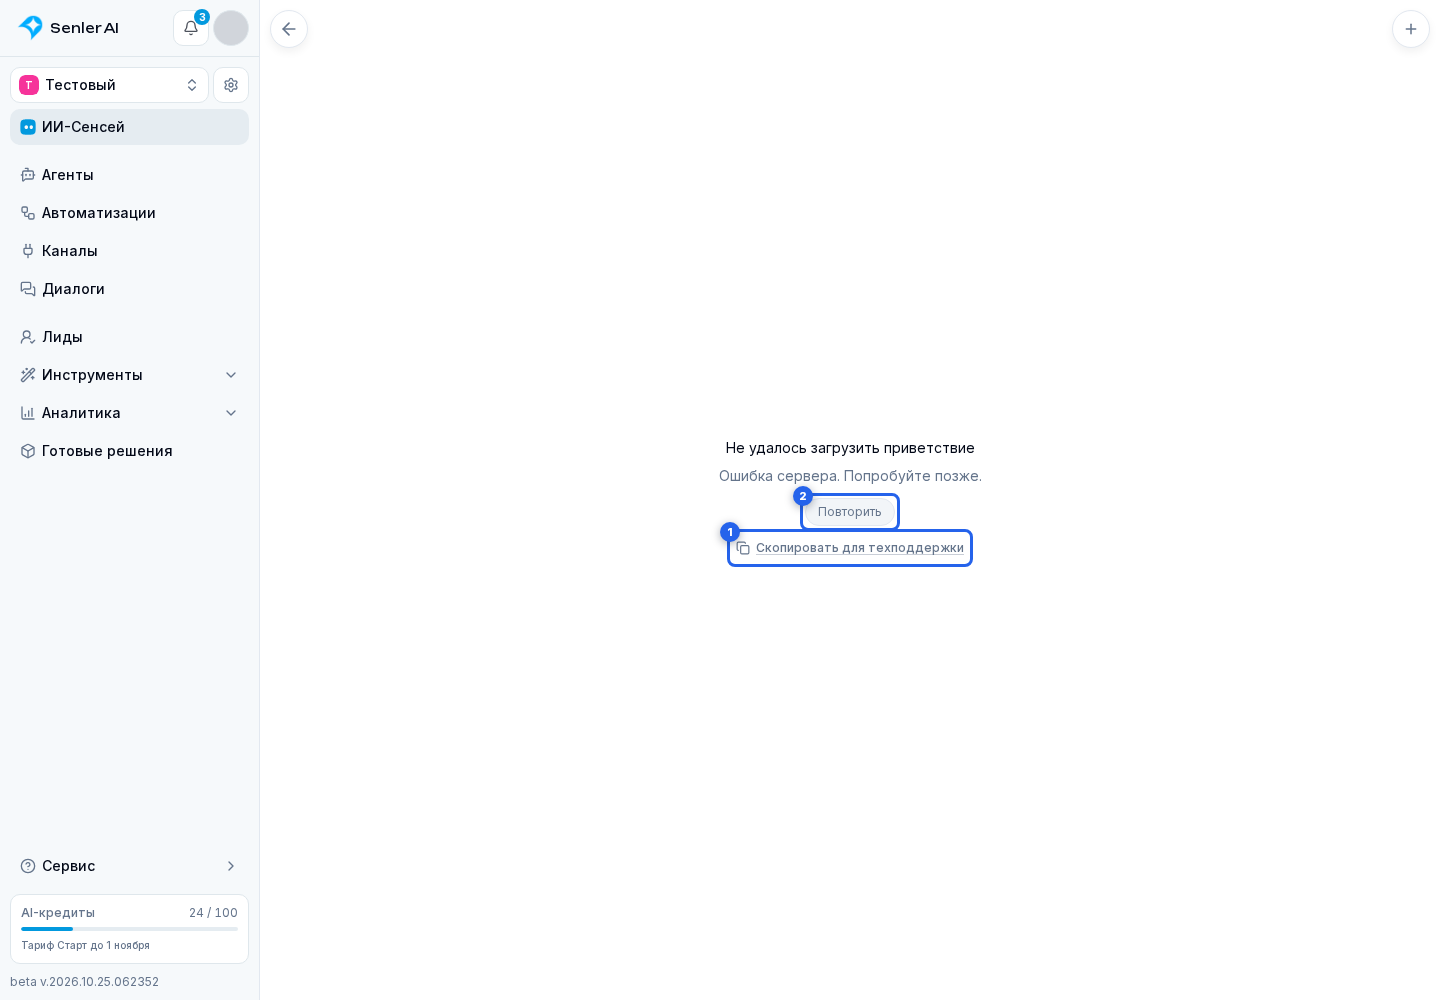Click the plug icon beside Каналы
This screenshot has width=1440, height=1000.
tap(28, 251)
